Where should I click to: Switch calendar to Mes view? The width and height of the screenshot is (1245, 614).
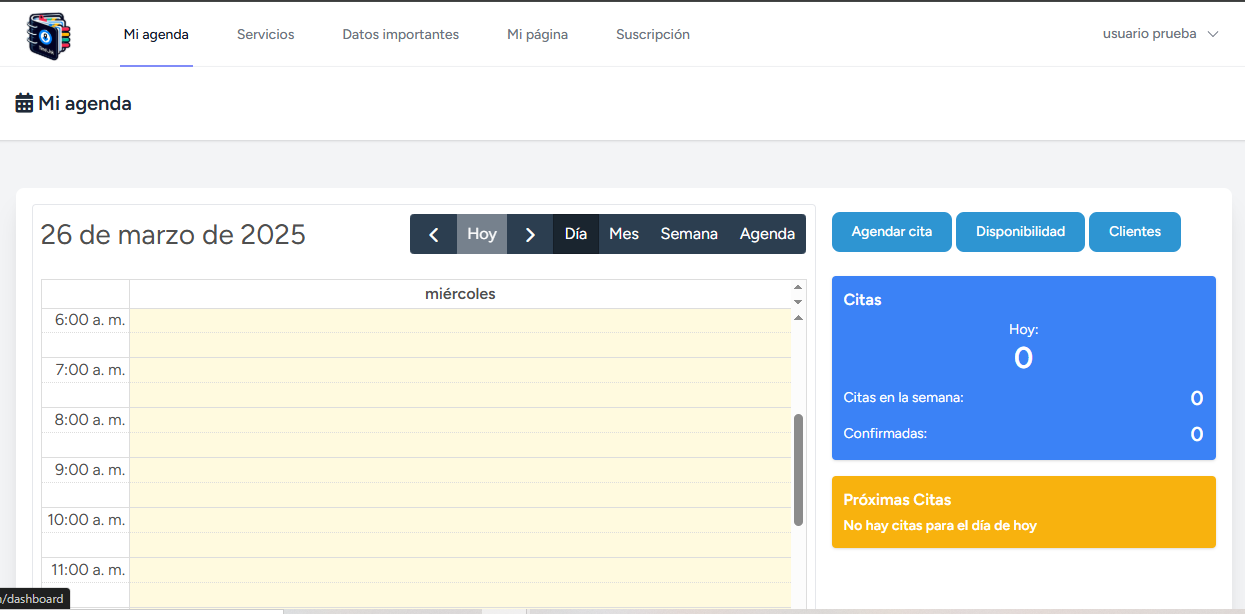coord(624,234)
